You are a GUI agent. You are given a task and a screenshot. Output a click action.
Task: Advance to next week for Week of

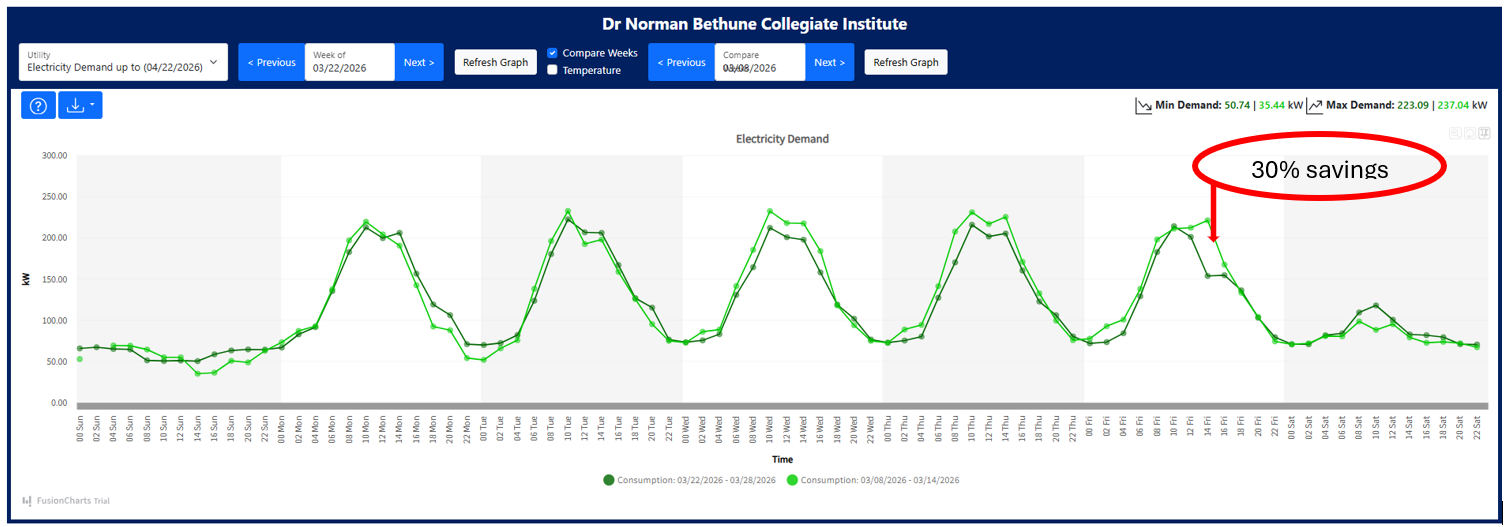point(418,62)
